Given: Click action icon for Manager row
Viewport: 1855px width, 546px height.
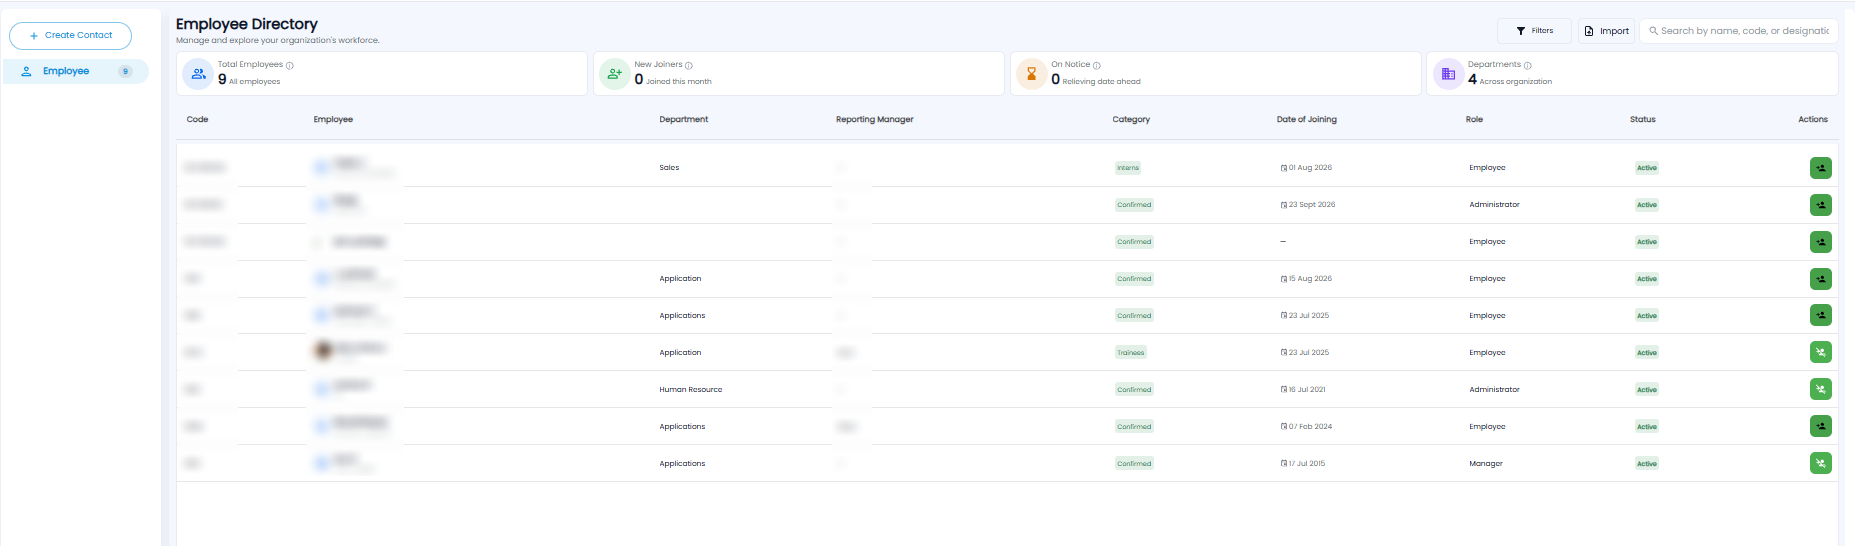Looking at the screenshot, I should coord(1821,464).
